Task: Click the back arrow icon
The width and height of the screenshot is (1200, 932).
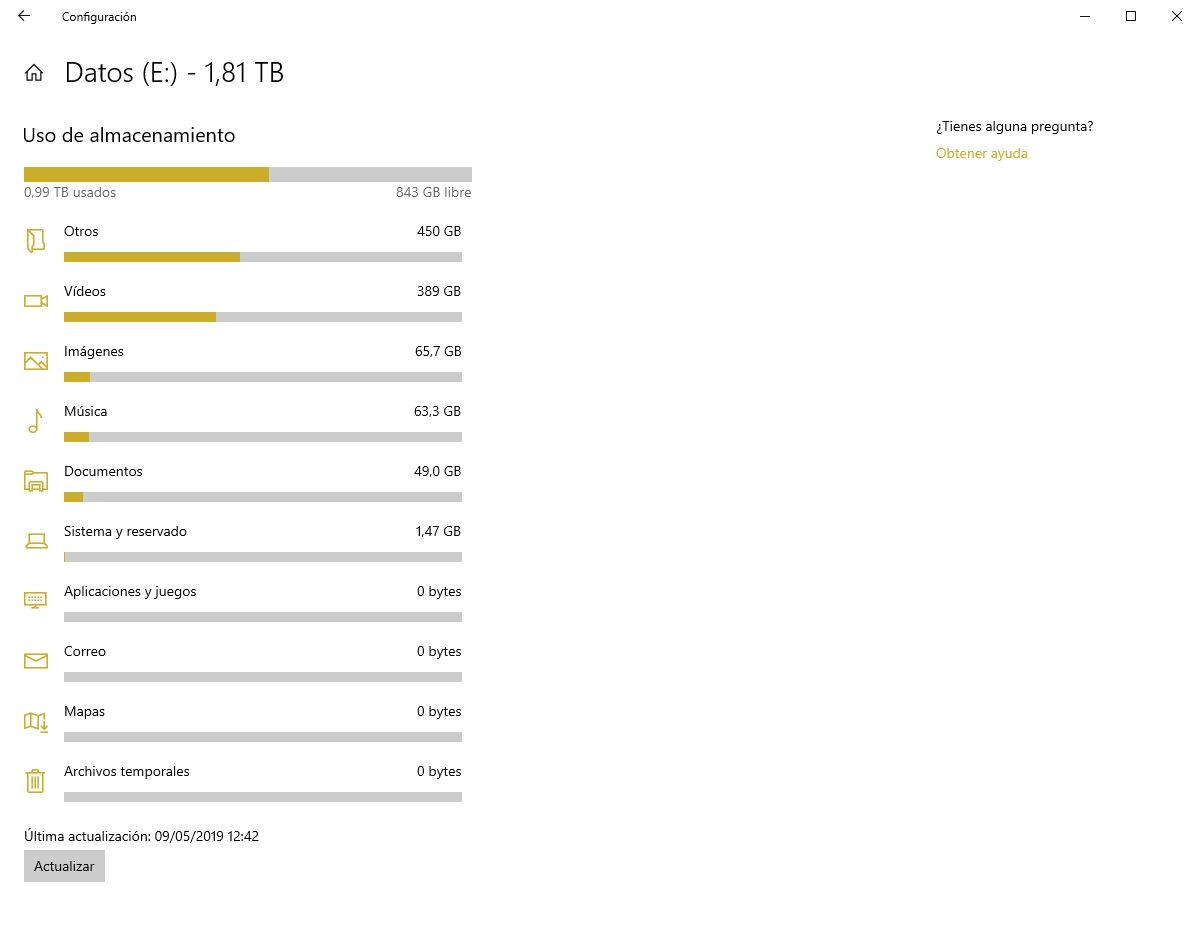Action: (24, 16)
